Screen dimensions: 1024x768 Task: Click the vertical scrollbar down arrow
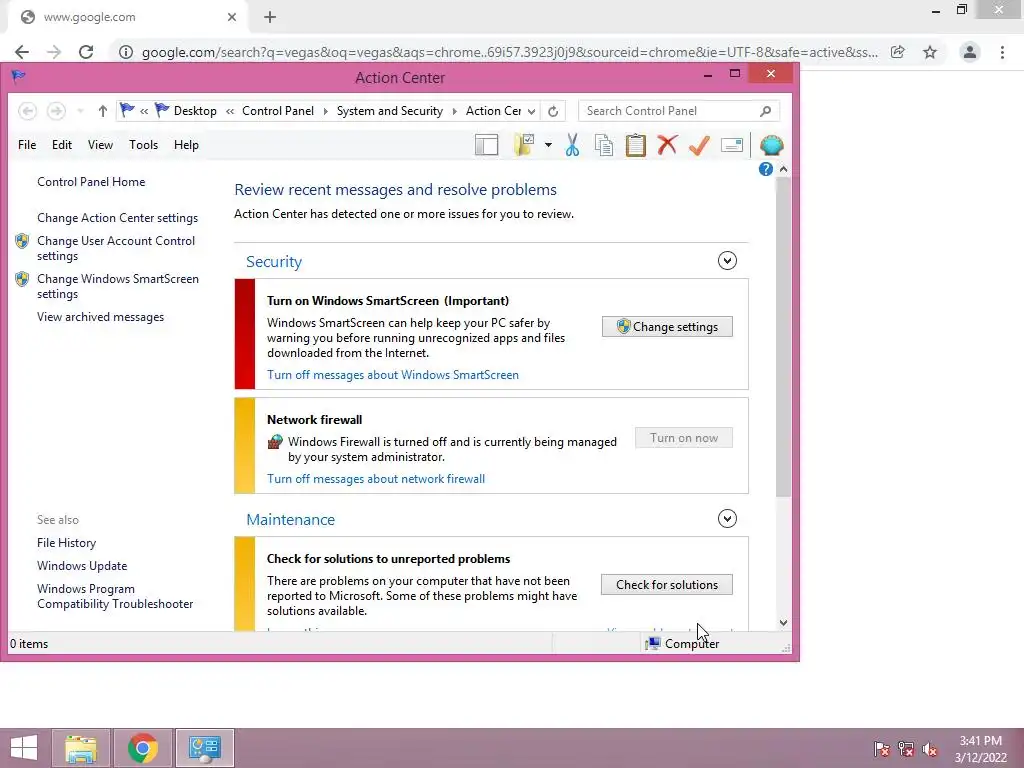tap(783, 623)
